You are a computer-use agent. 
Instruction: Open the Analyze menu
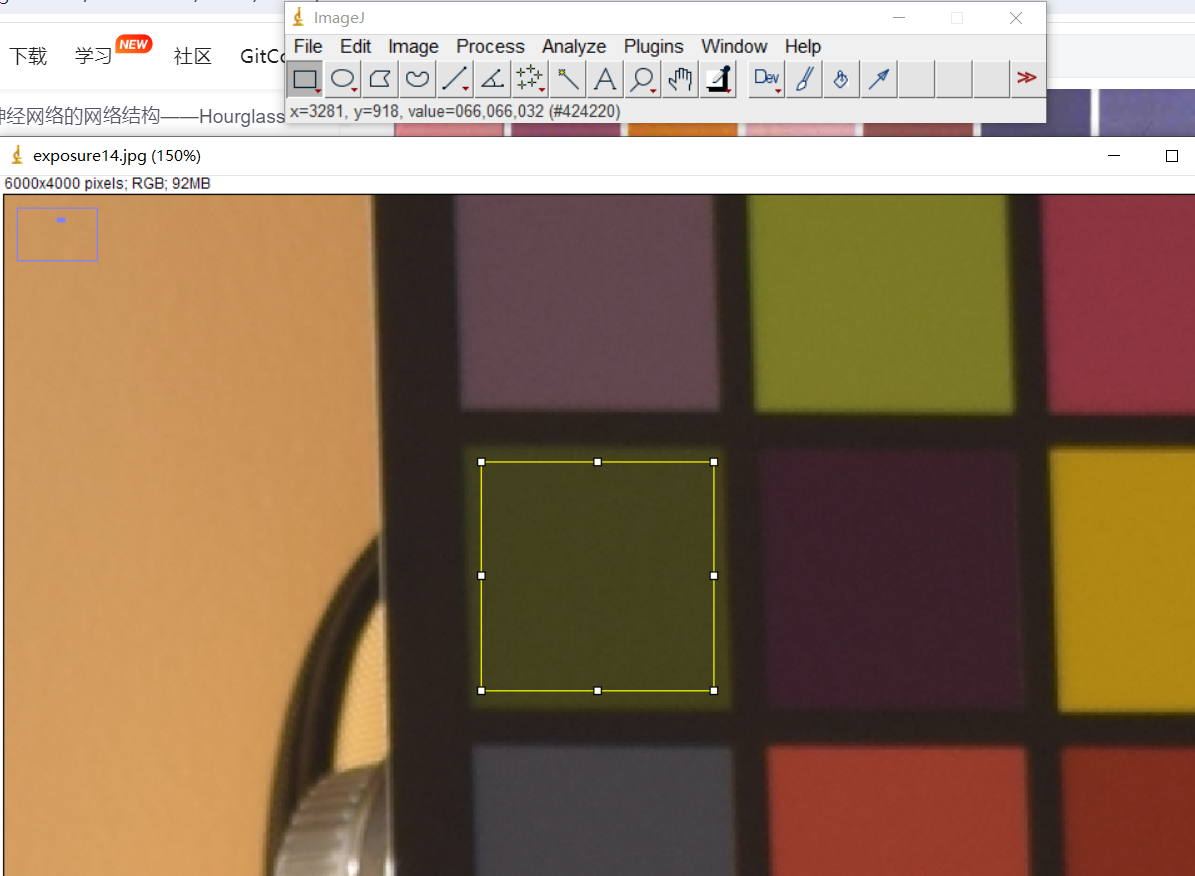pos(574,46)
